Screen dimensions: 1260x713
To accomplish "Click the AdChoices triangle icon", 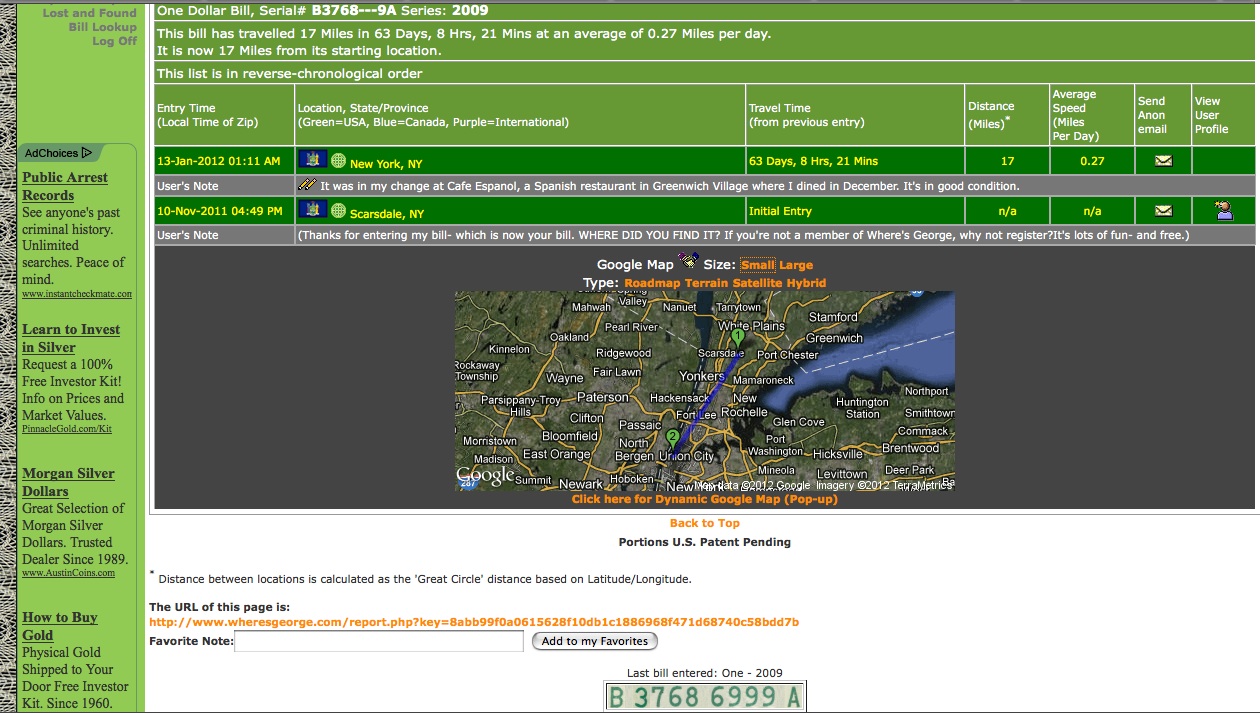I will point(87,153).
